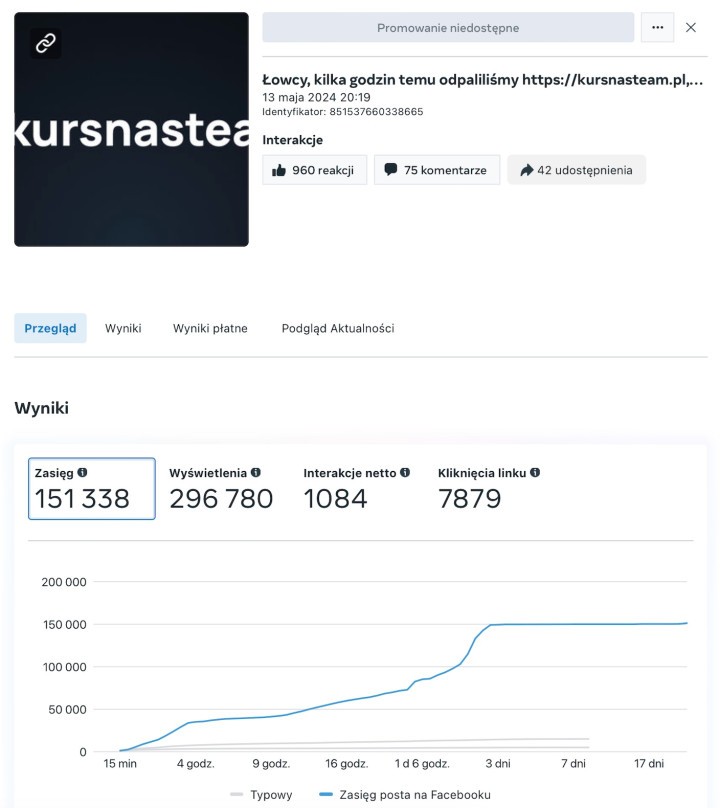The width and height of the screenshot is (720, 808).
Task: Select the Zasięg 151 338 metric card
Action: 92,489
